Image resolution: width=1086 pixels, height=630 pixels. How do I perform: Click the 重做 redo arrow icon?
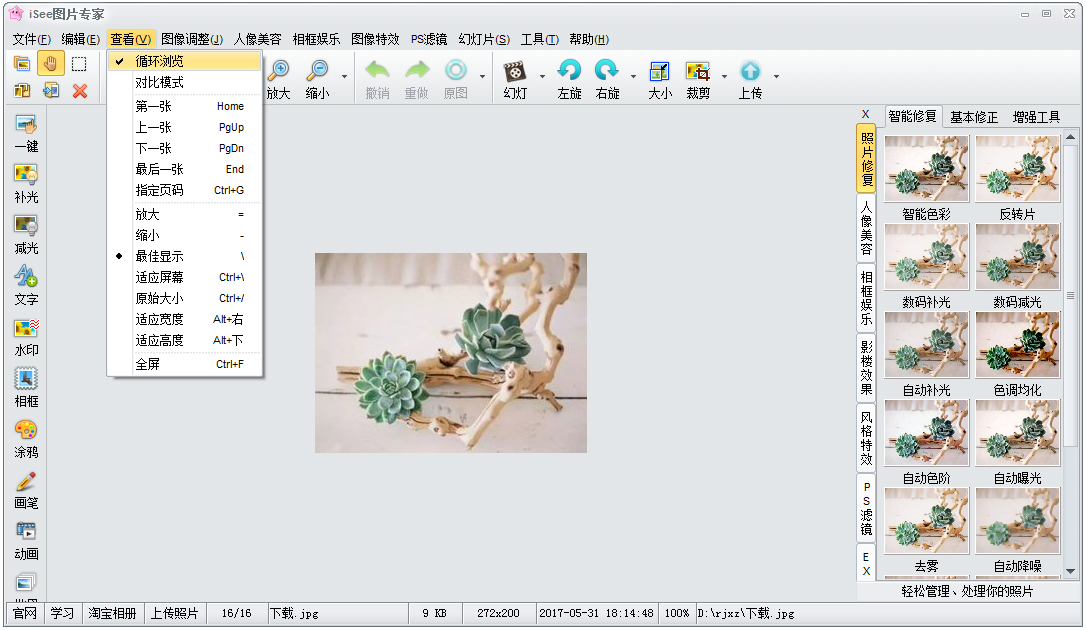417,70
